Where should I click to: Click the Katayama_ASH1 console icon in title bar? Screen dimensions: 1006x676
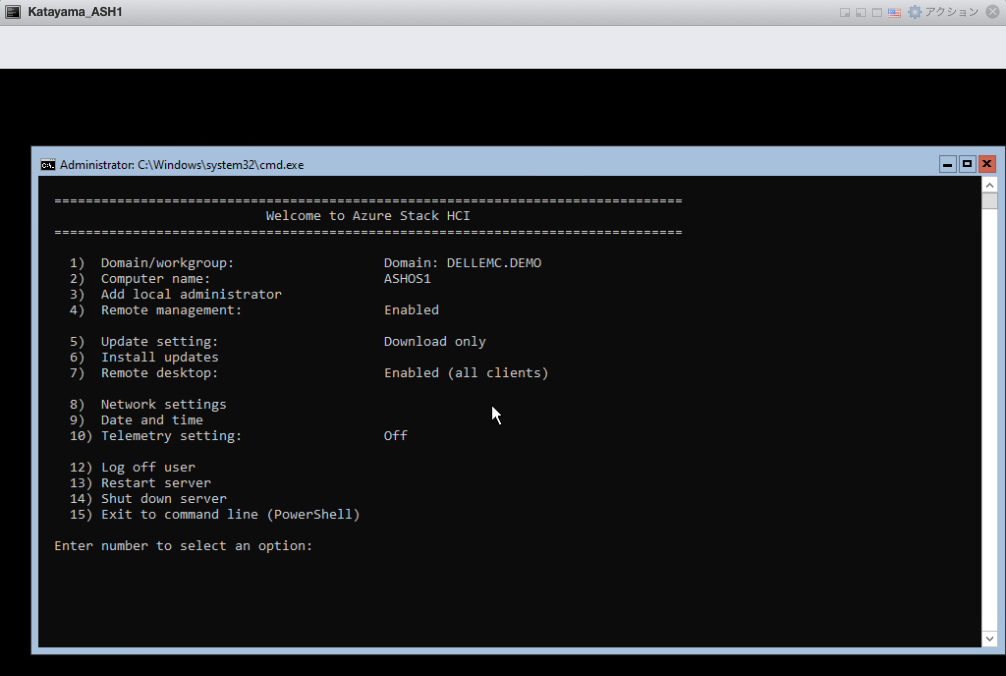pos(13,12)
